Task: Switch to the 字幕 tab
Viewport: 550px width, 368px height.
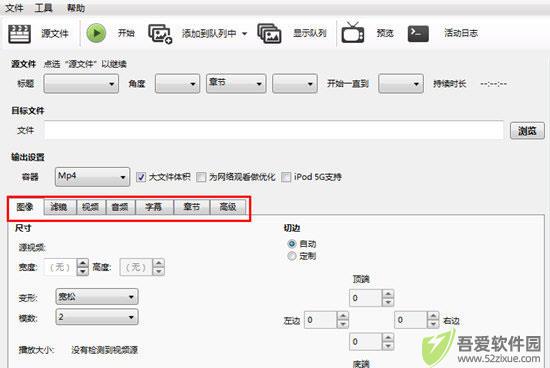Action: click(x=154, y=207)
